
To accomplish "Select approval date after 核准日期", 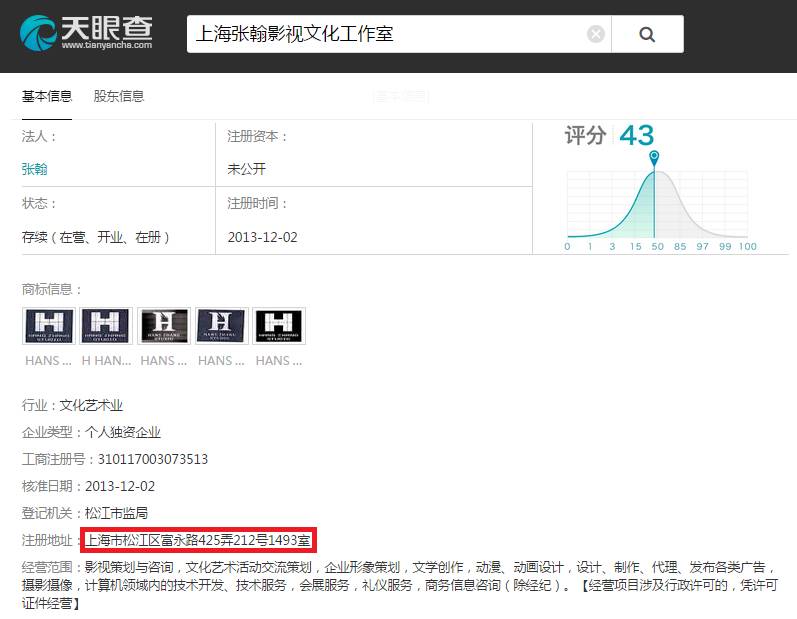I will click(120, 486).
